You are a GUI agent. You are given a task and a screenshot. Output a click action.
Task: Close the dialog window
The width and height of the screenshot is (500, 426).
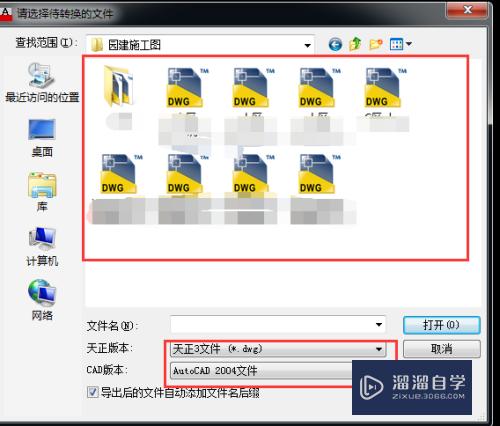468,10
